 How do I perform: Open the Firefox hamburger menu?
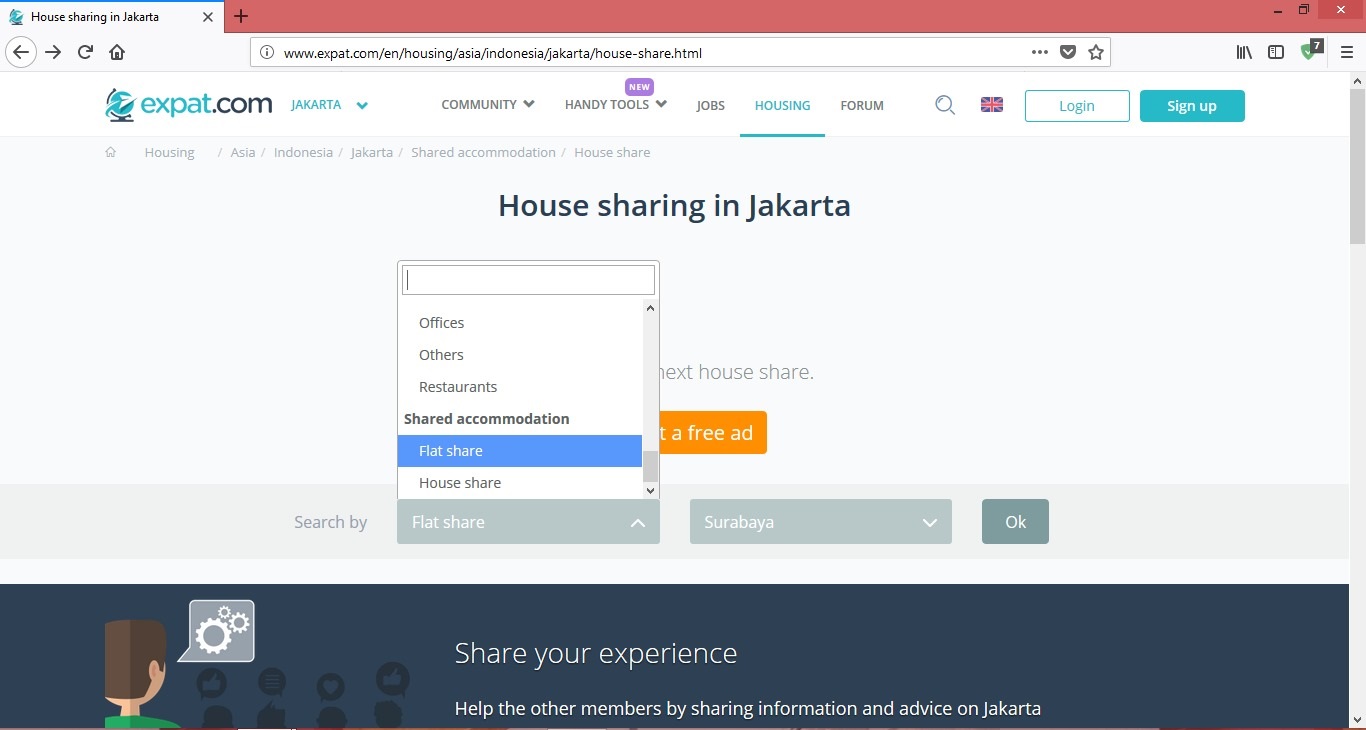pyautogui.click(x=1346, y=52)
